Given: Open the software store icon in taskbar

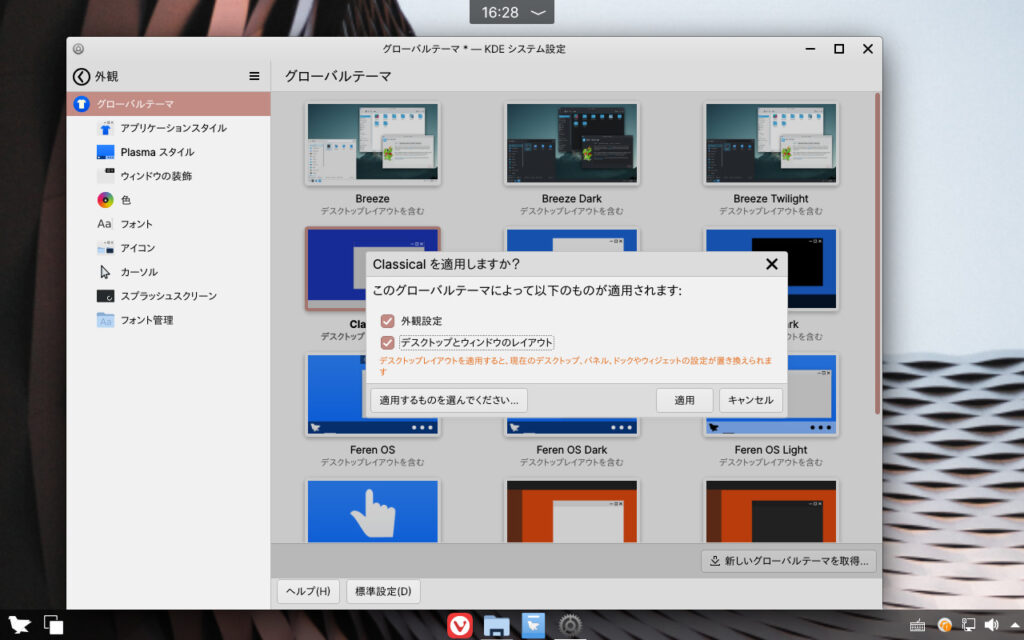Looking at the screenshot, I should pyautogui.click(x=533, y=625).
